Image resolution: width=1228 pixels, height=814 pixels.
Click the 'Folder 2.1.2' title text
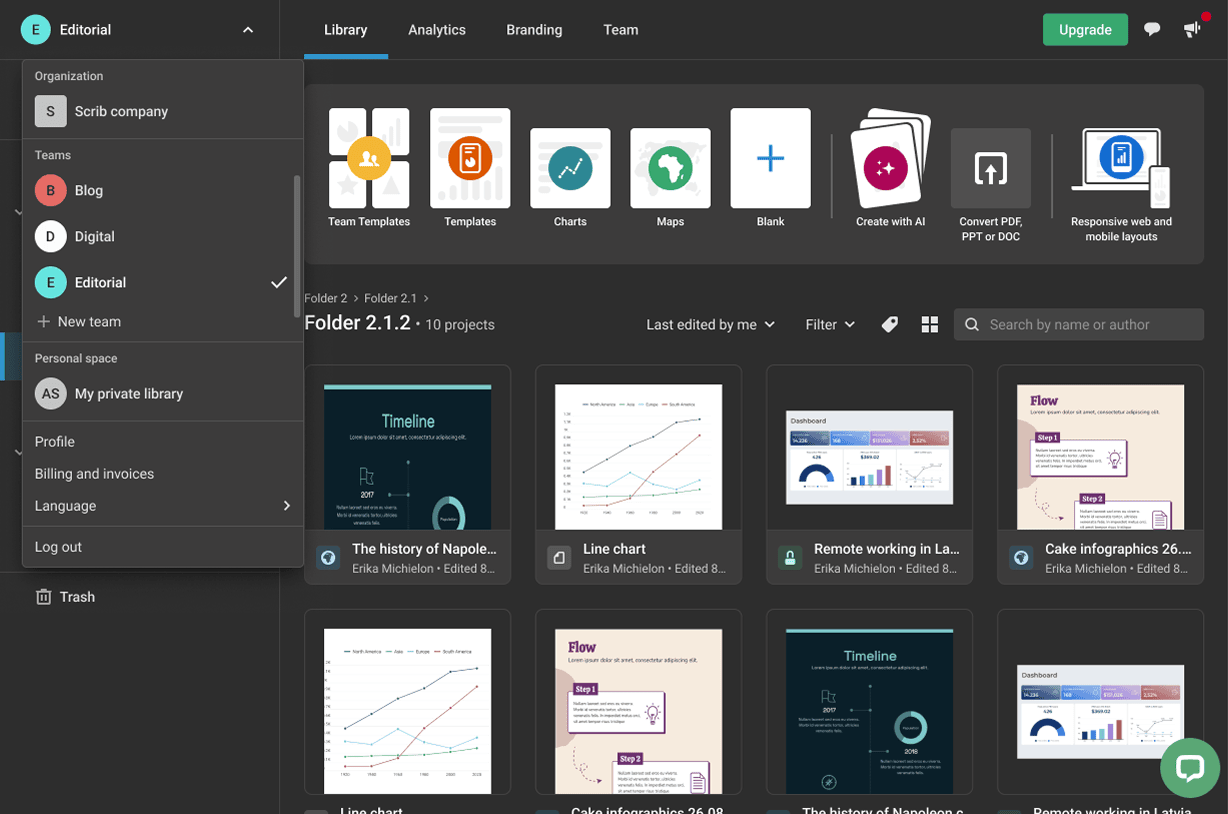357,323
